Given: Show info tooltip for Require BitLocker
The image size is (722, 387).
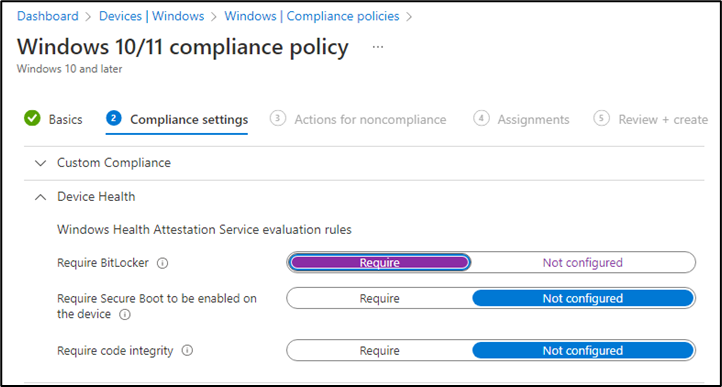Looking at the screenshot, I should [162, 264].
